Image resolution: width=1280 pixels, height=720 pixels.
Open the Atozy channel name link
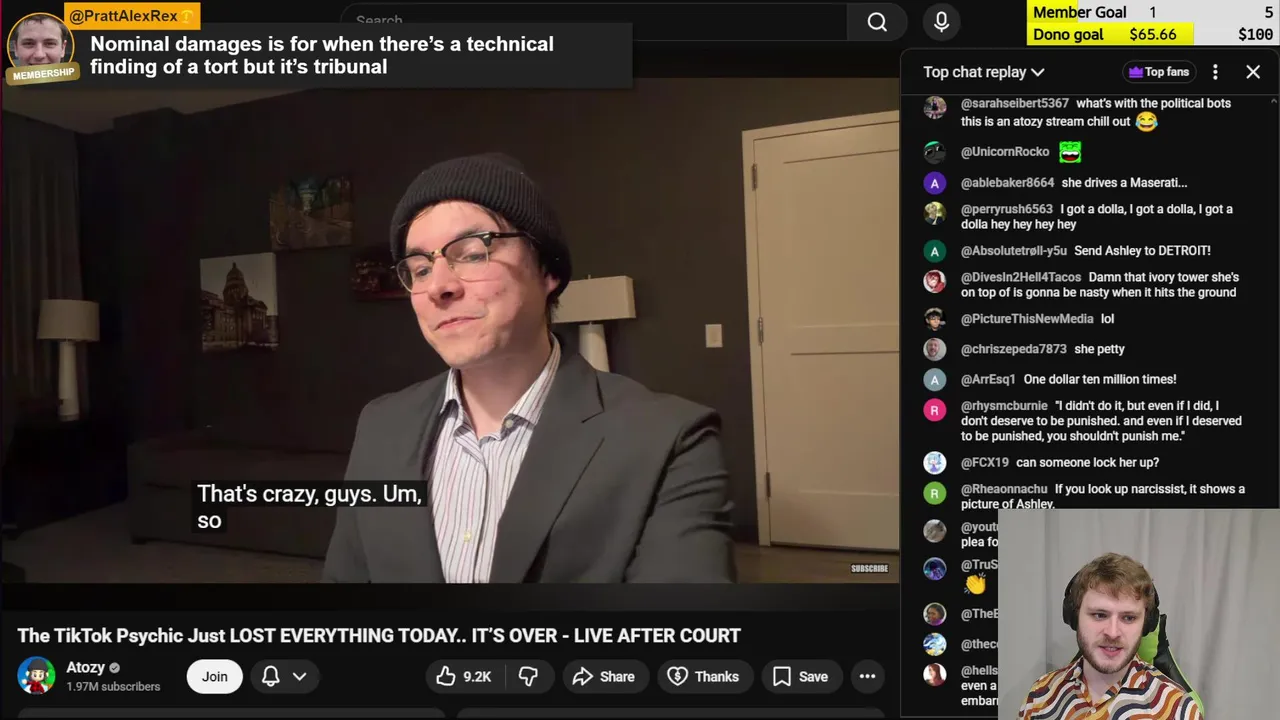[x=85, y=667]
